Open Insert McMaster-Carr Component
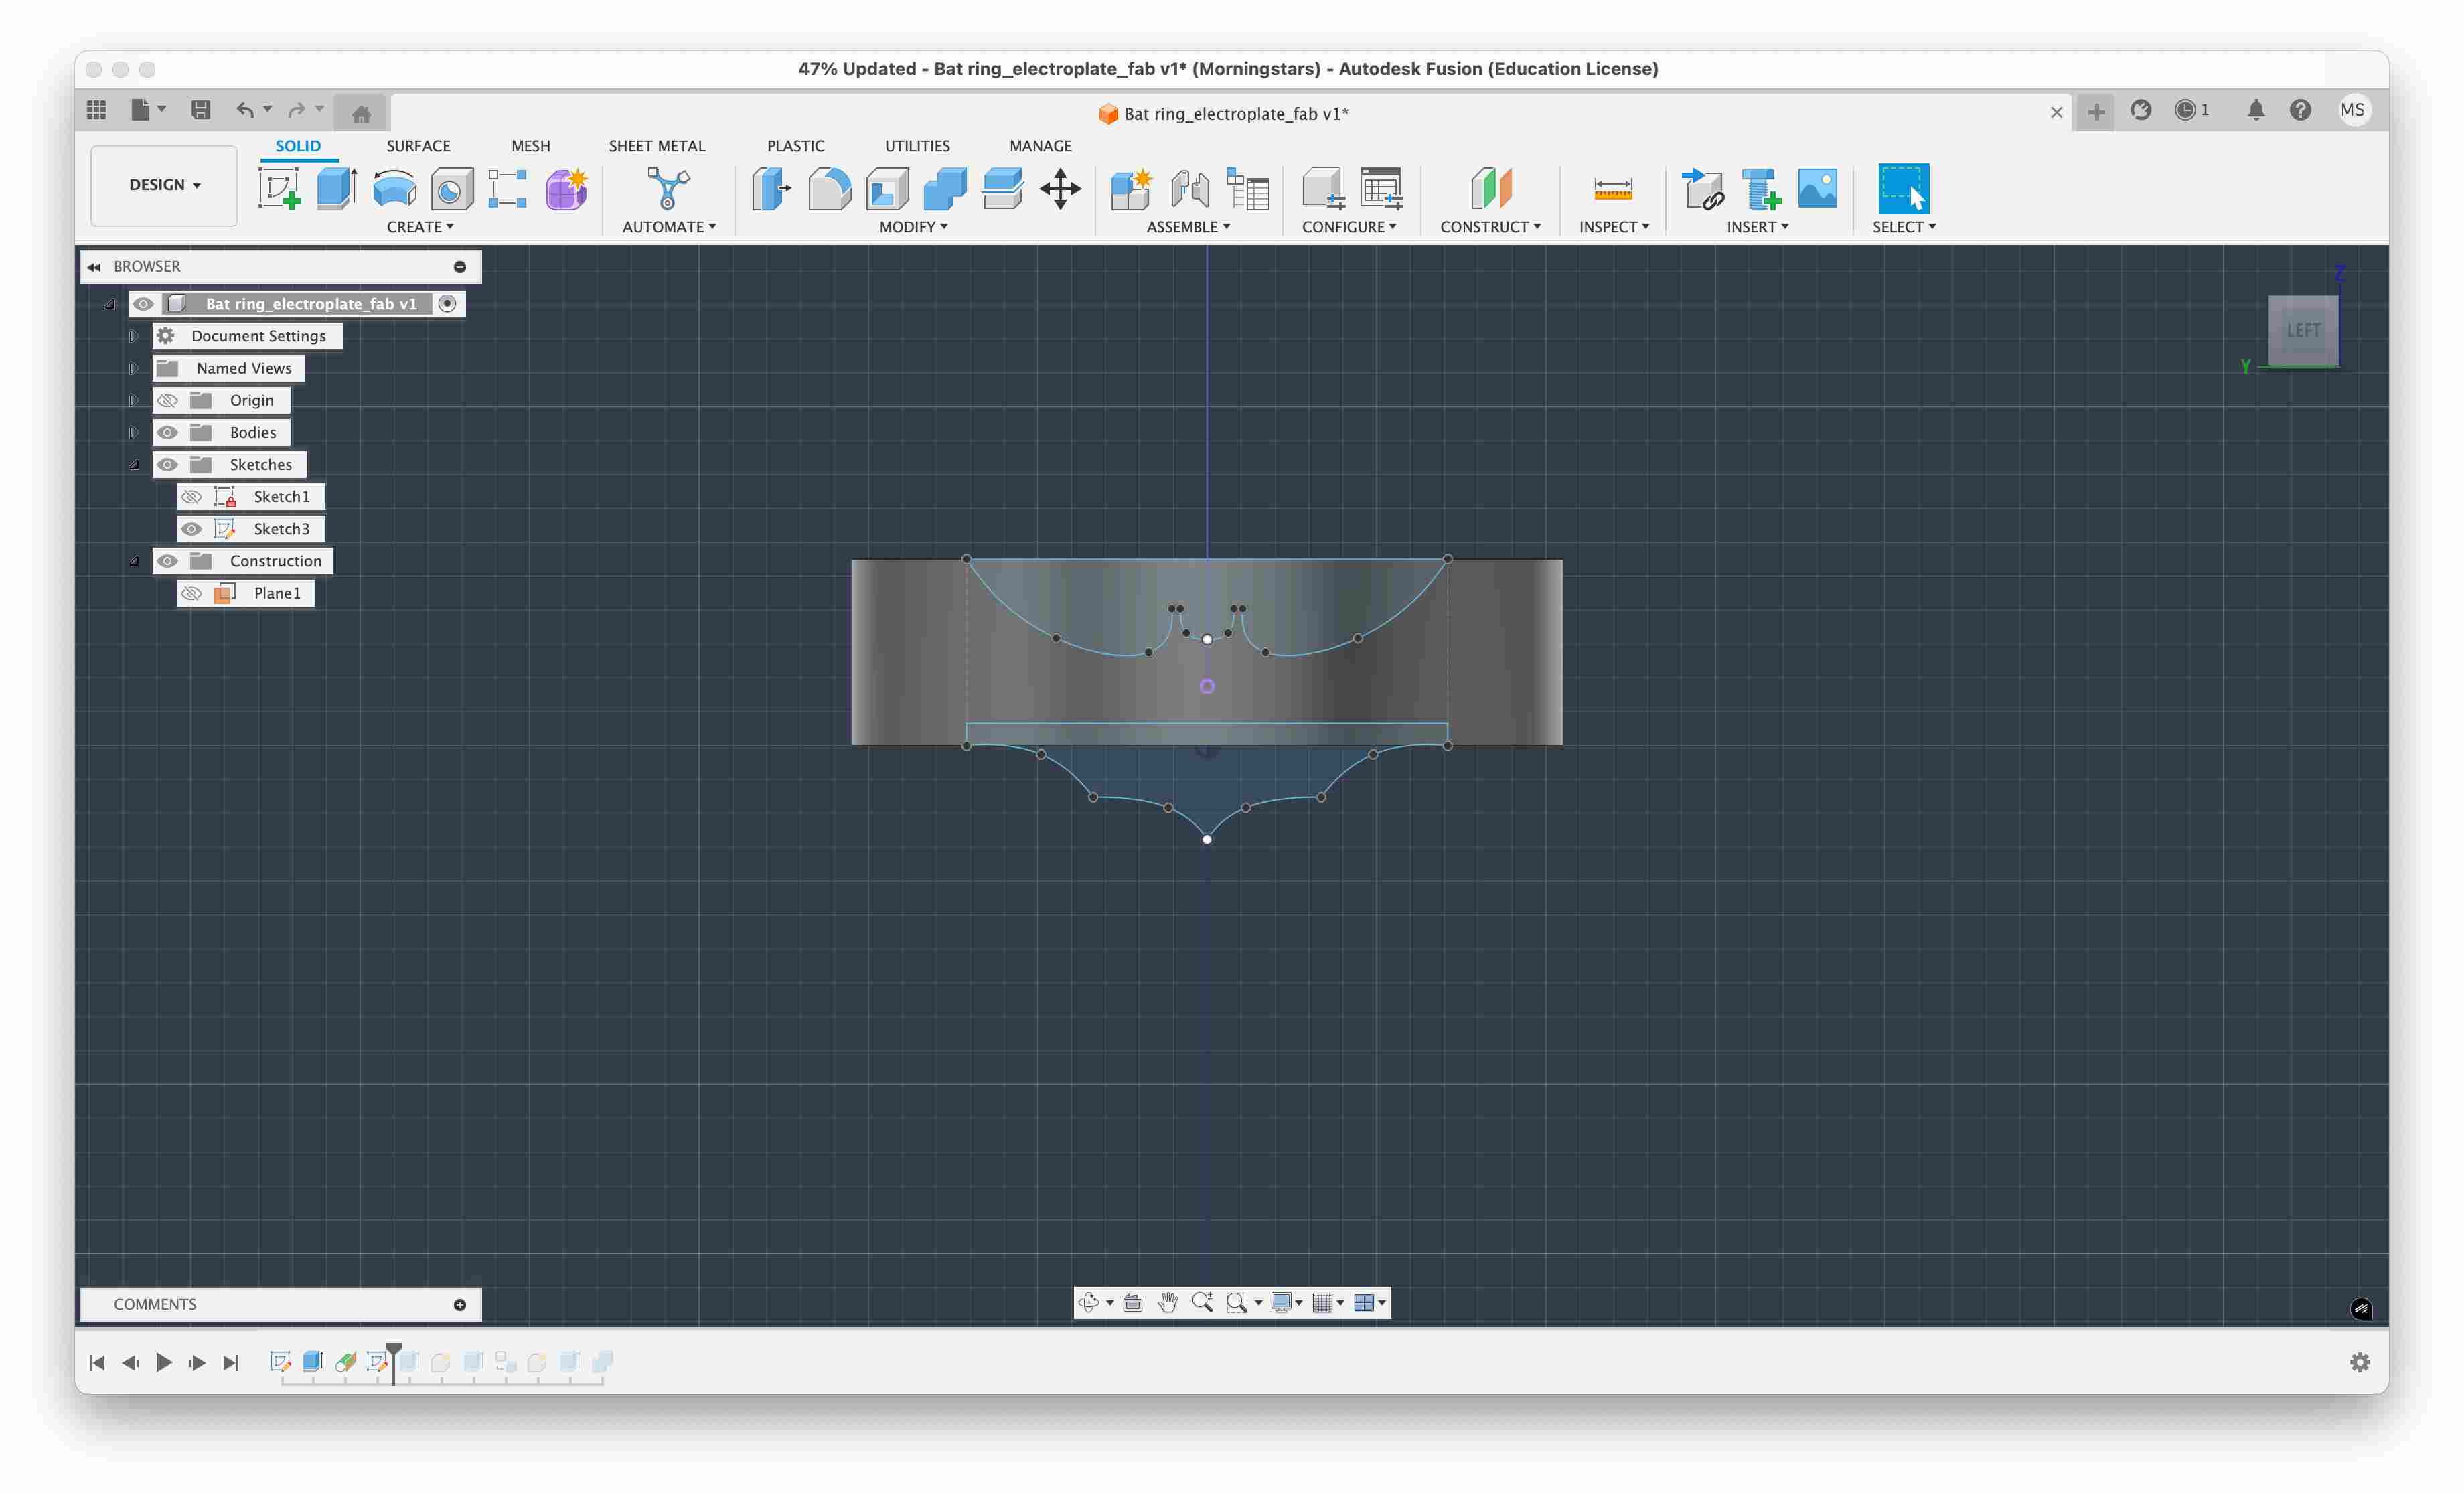Screen dimensions: 2464x1493 click(1761, 188)
